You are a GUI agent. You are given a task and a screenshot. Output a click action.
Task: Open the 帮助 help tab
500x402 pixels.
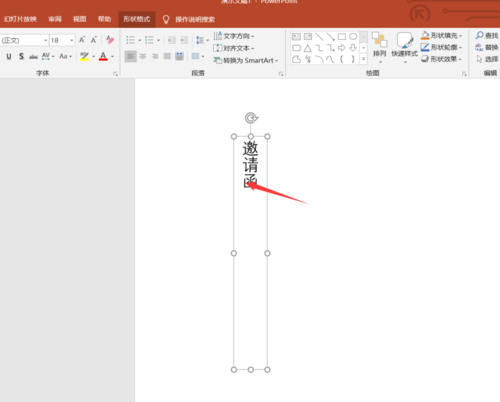[x=104, y=19]
